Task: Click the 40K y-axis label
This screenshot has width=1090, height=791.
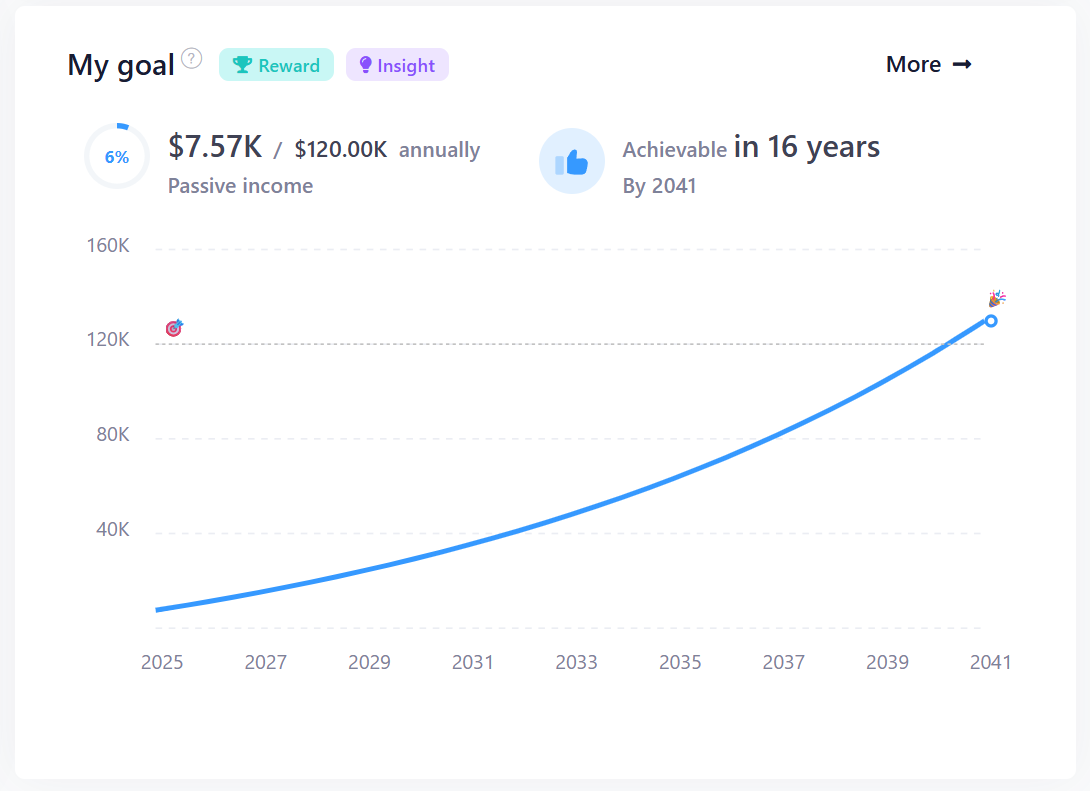Action: click(x=112, y=530)
